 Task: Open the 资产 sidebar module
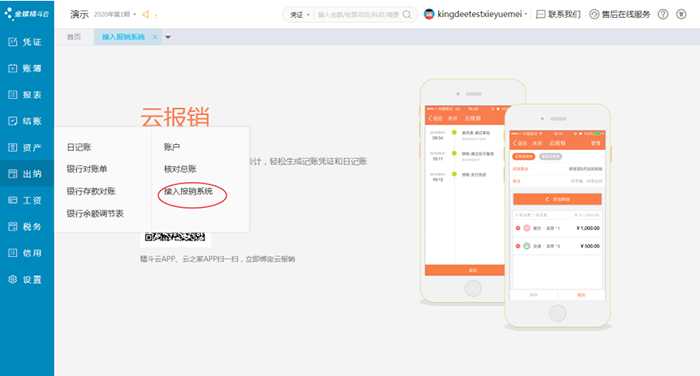[x=26, y=147]
